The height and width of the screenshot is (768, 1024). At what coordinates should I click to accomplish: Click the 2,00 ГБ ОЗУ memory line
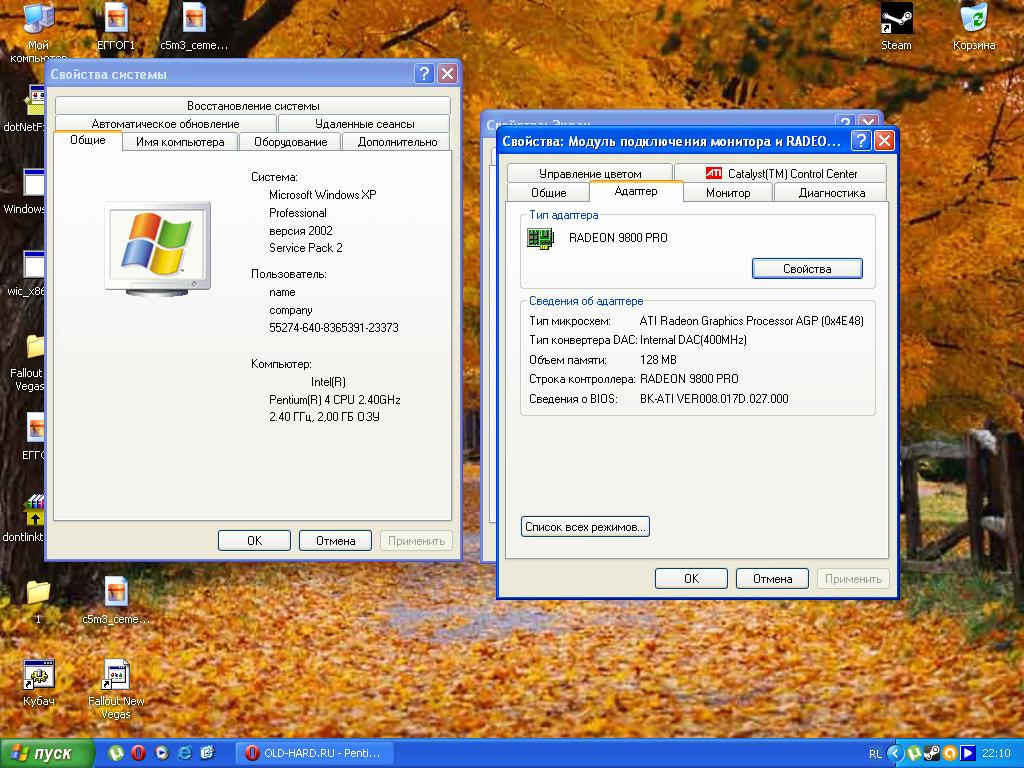(x=324, y=417)
